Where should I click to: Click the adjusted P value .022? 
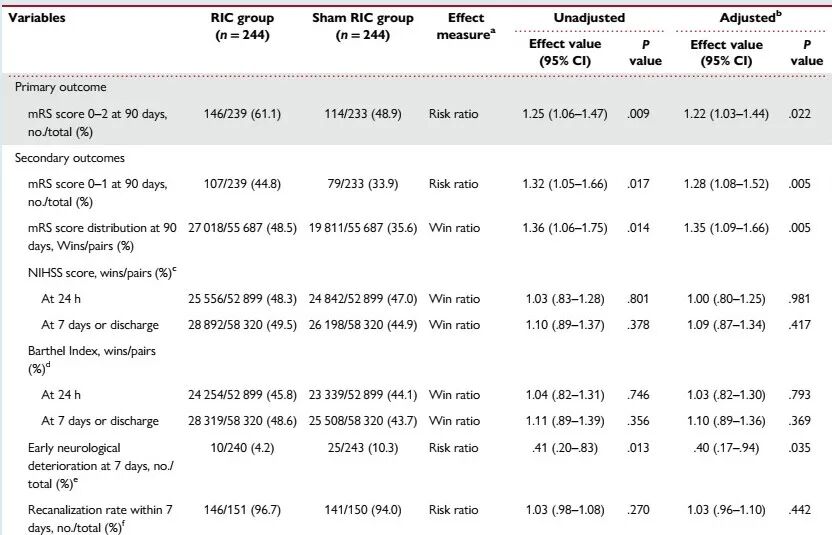tap(800, 114)
